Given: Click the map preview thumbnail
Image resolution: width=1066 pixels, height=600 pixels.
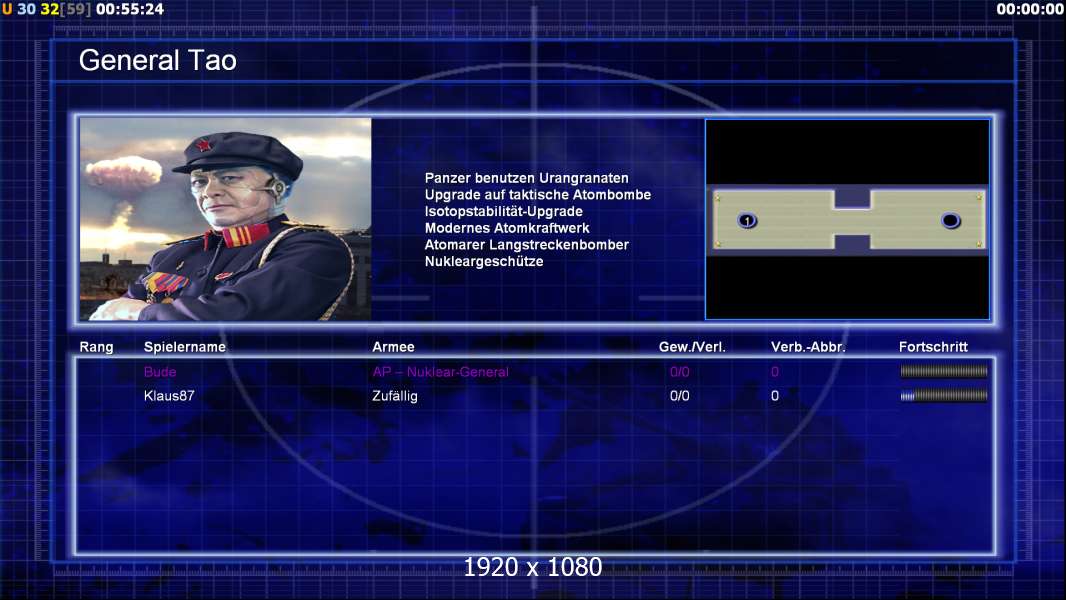Looking at the screenshot, I should click(847, 219).
